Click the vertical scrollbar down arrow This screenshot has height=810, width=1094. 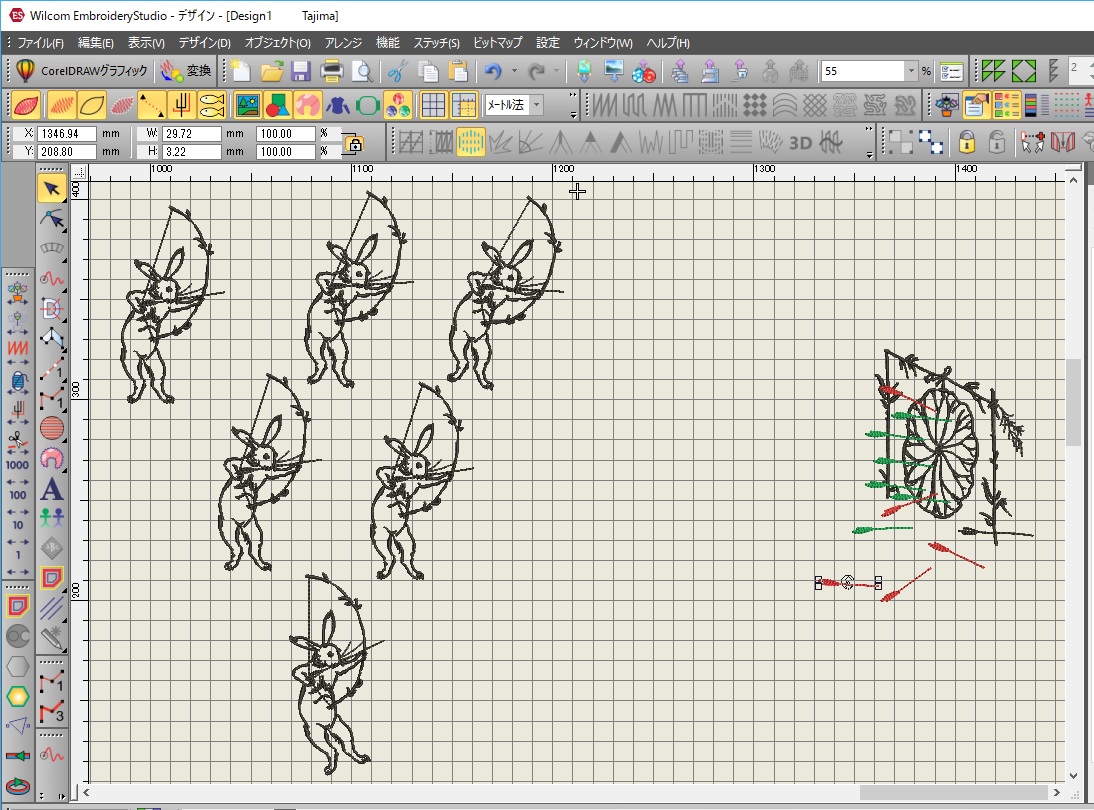[1073, 775]
